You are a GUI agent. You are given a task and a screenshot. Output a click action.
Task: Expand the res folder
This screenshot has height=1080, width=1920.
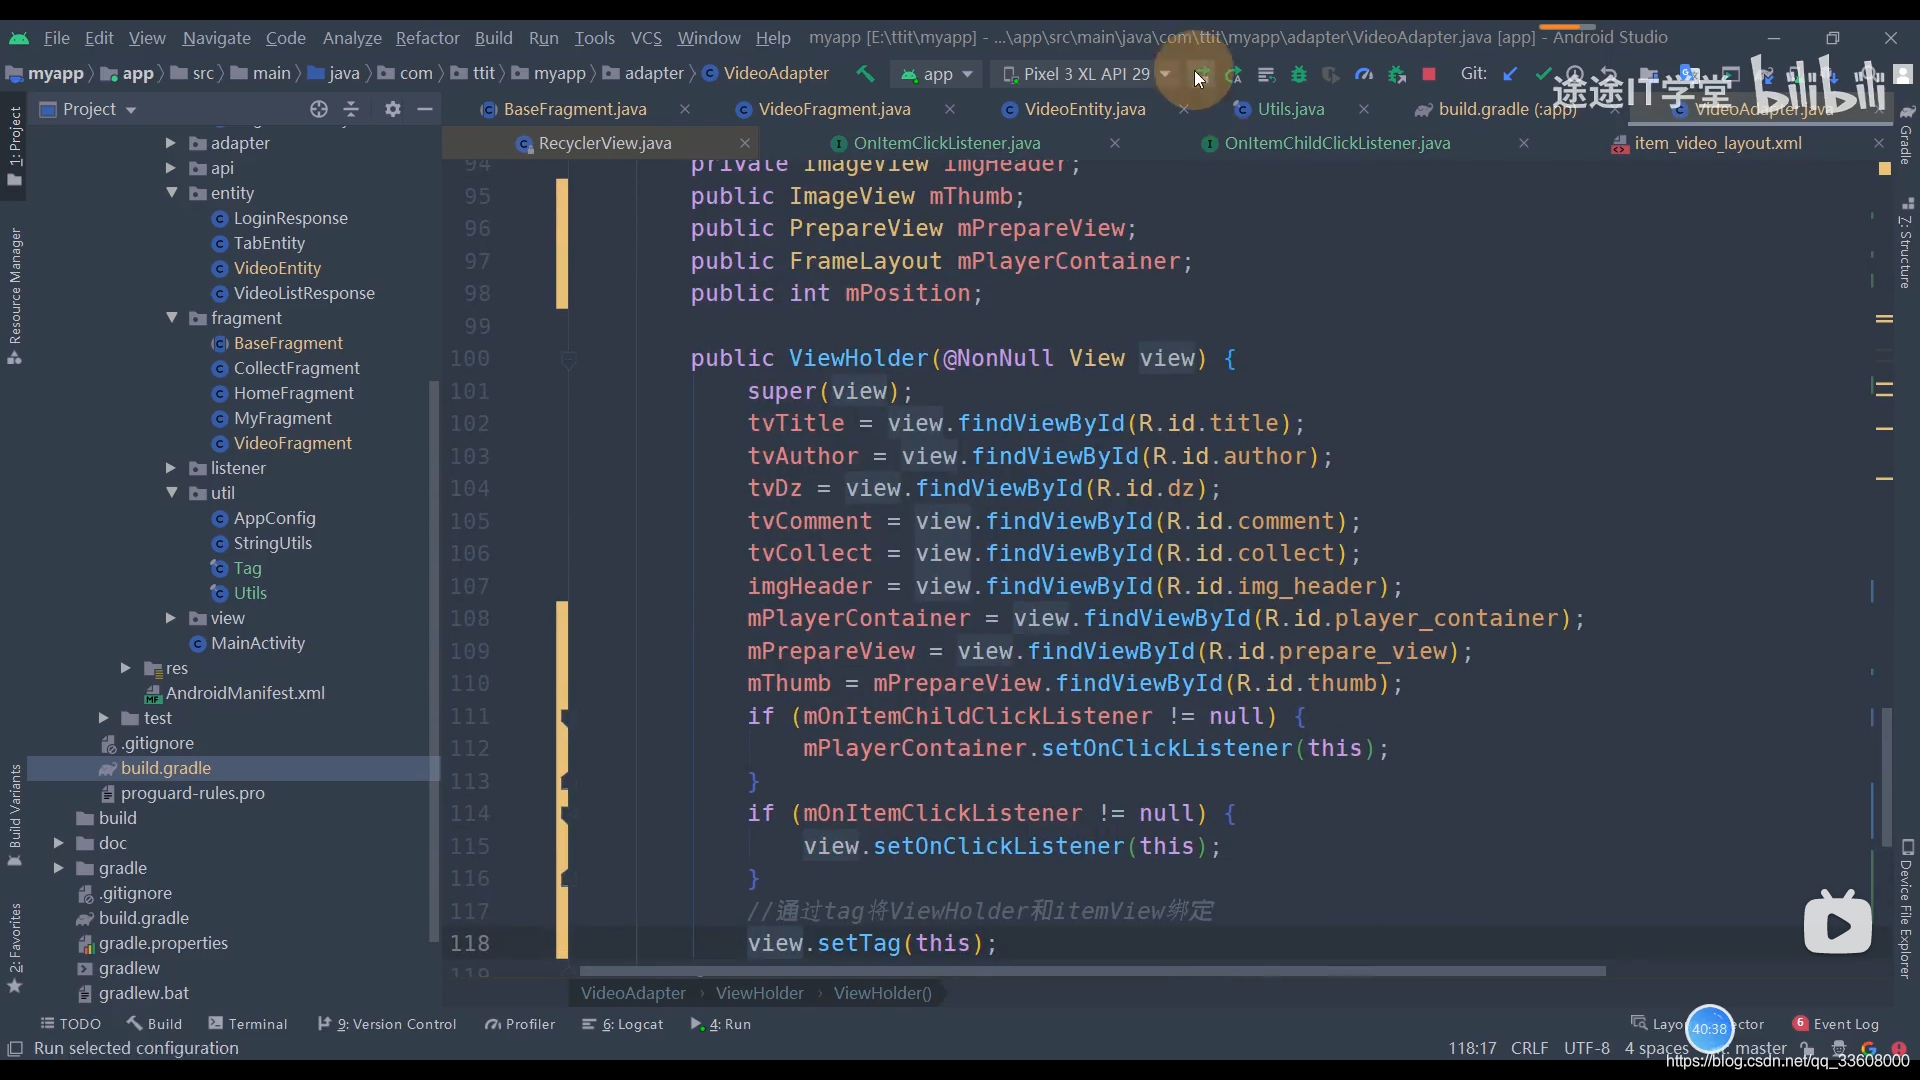pos(125,668)
